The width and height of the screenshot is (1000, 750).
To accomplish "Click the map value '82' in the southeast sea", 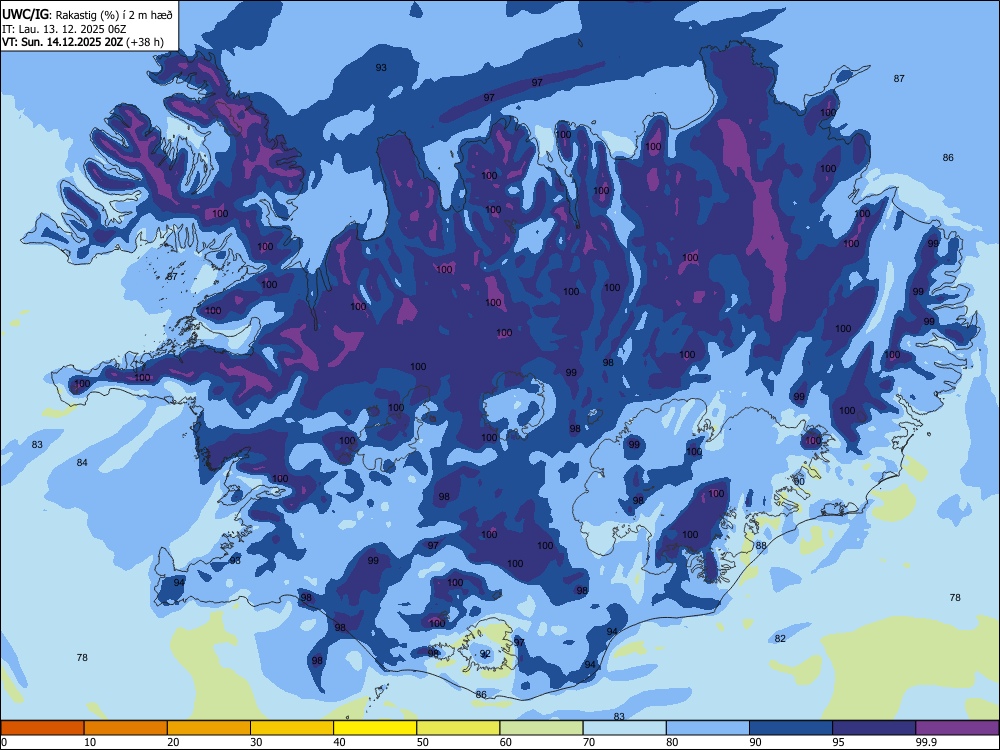I will [780, 638].
